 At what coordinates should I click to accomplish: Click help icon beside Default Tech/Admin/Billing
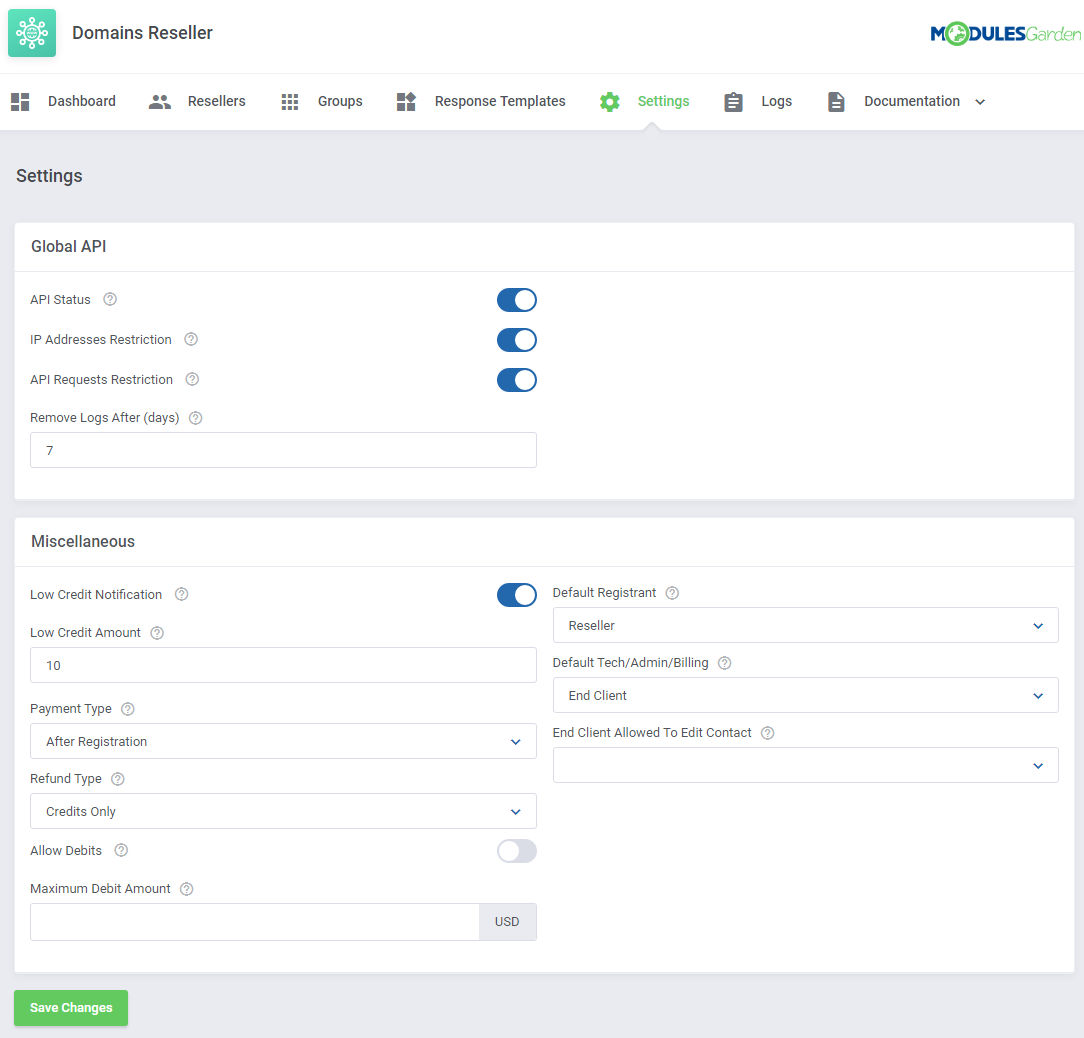point(725,663)
